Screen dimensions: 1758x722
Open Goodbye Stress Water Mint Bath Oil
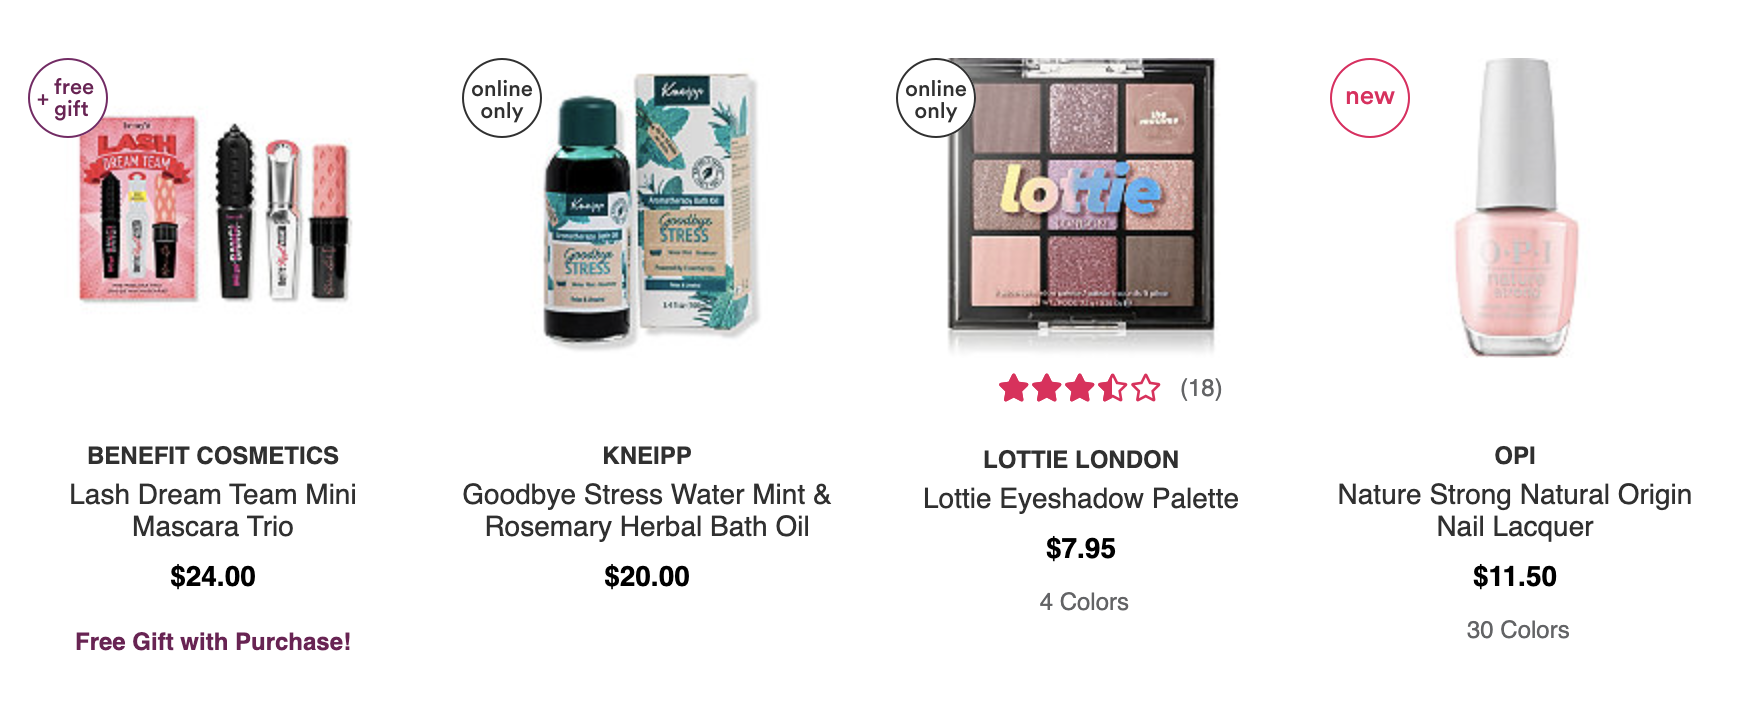(647, 510)
